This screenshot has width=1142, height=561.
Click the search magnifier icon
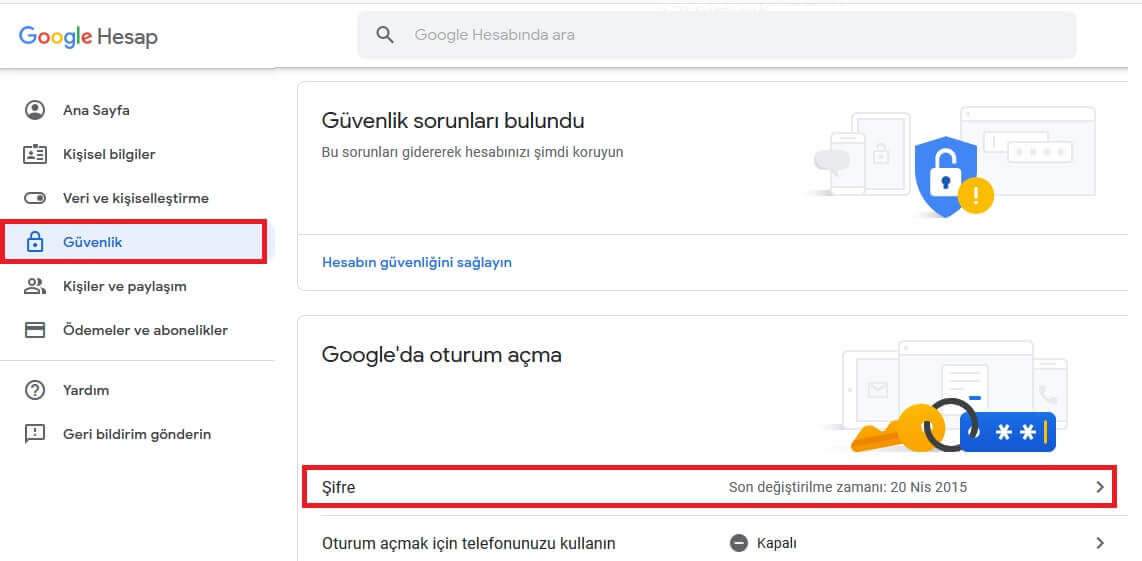[385, 34]
